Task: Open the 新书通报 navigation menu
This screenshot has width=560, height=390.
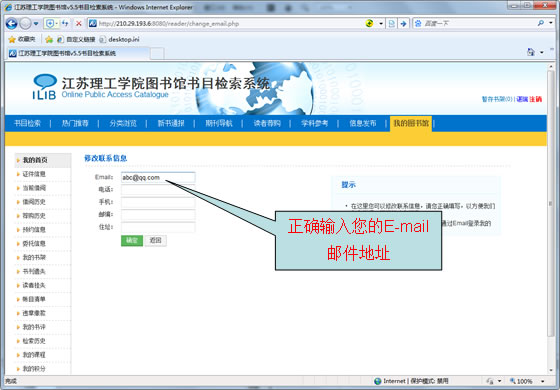Action: pos(171,124)
